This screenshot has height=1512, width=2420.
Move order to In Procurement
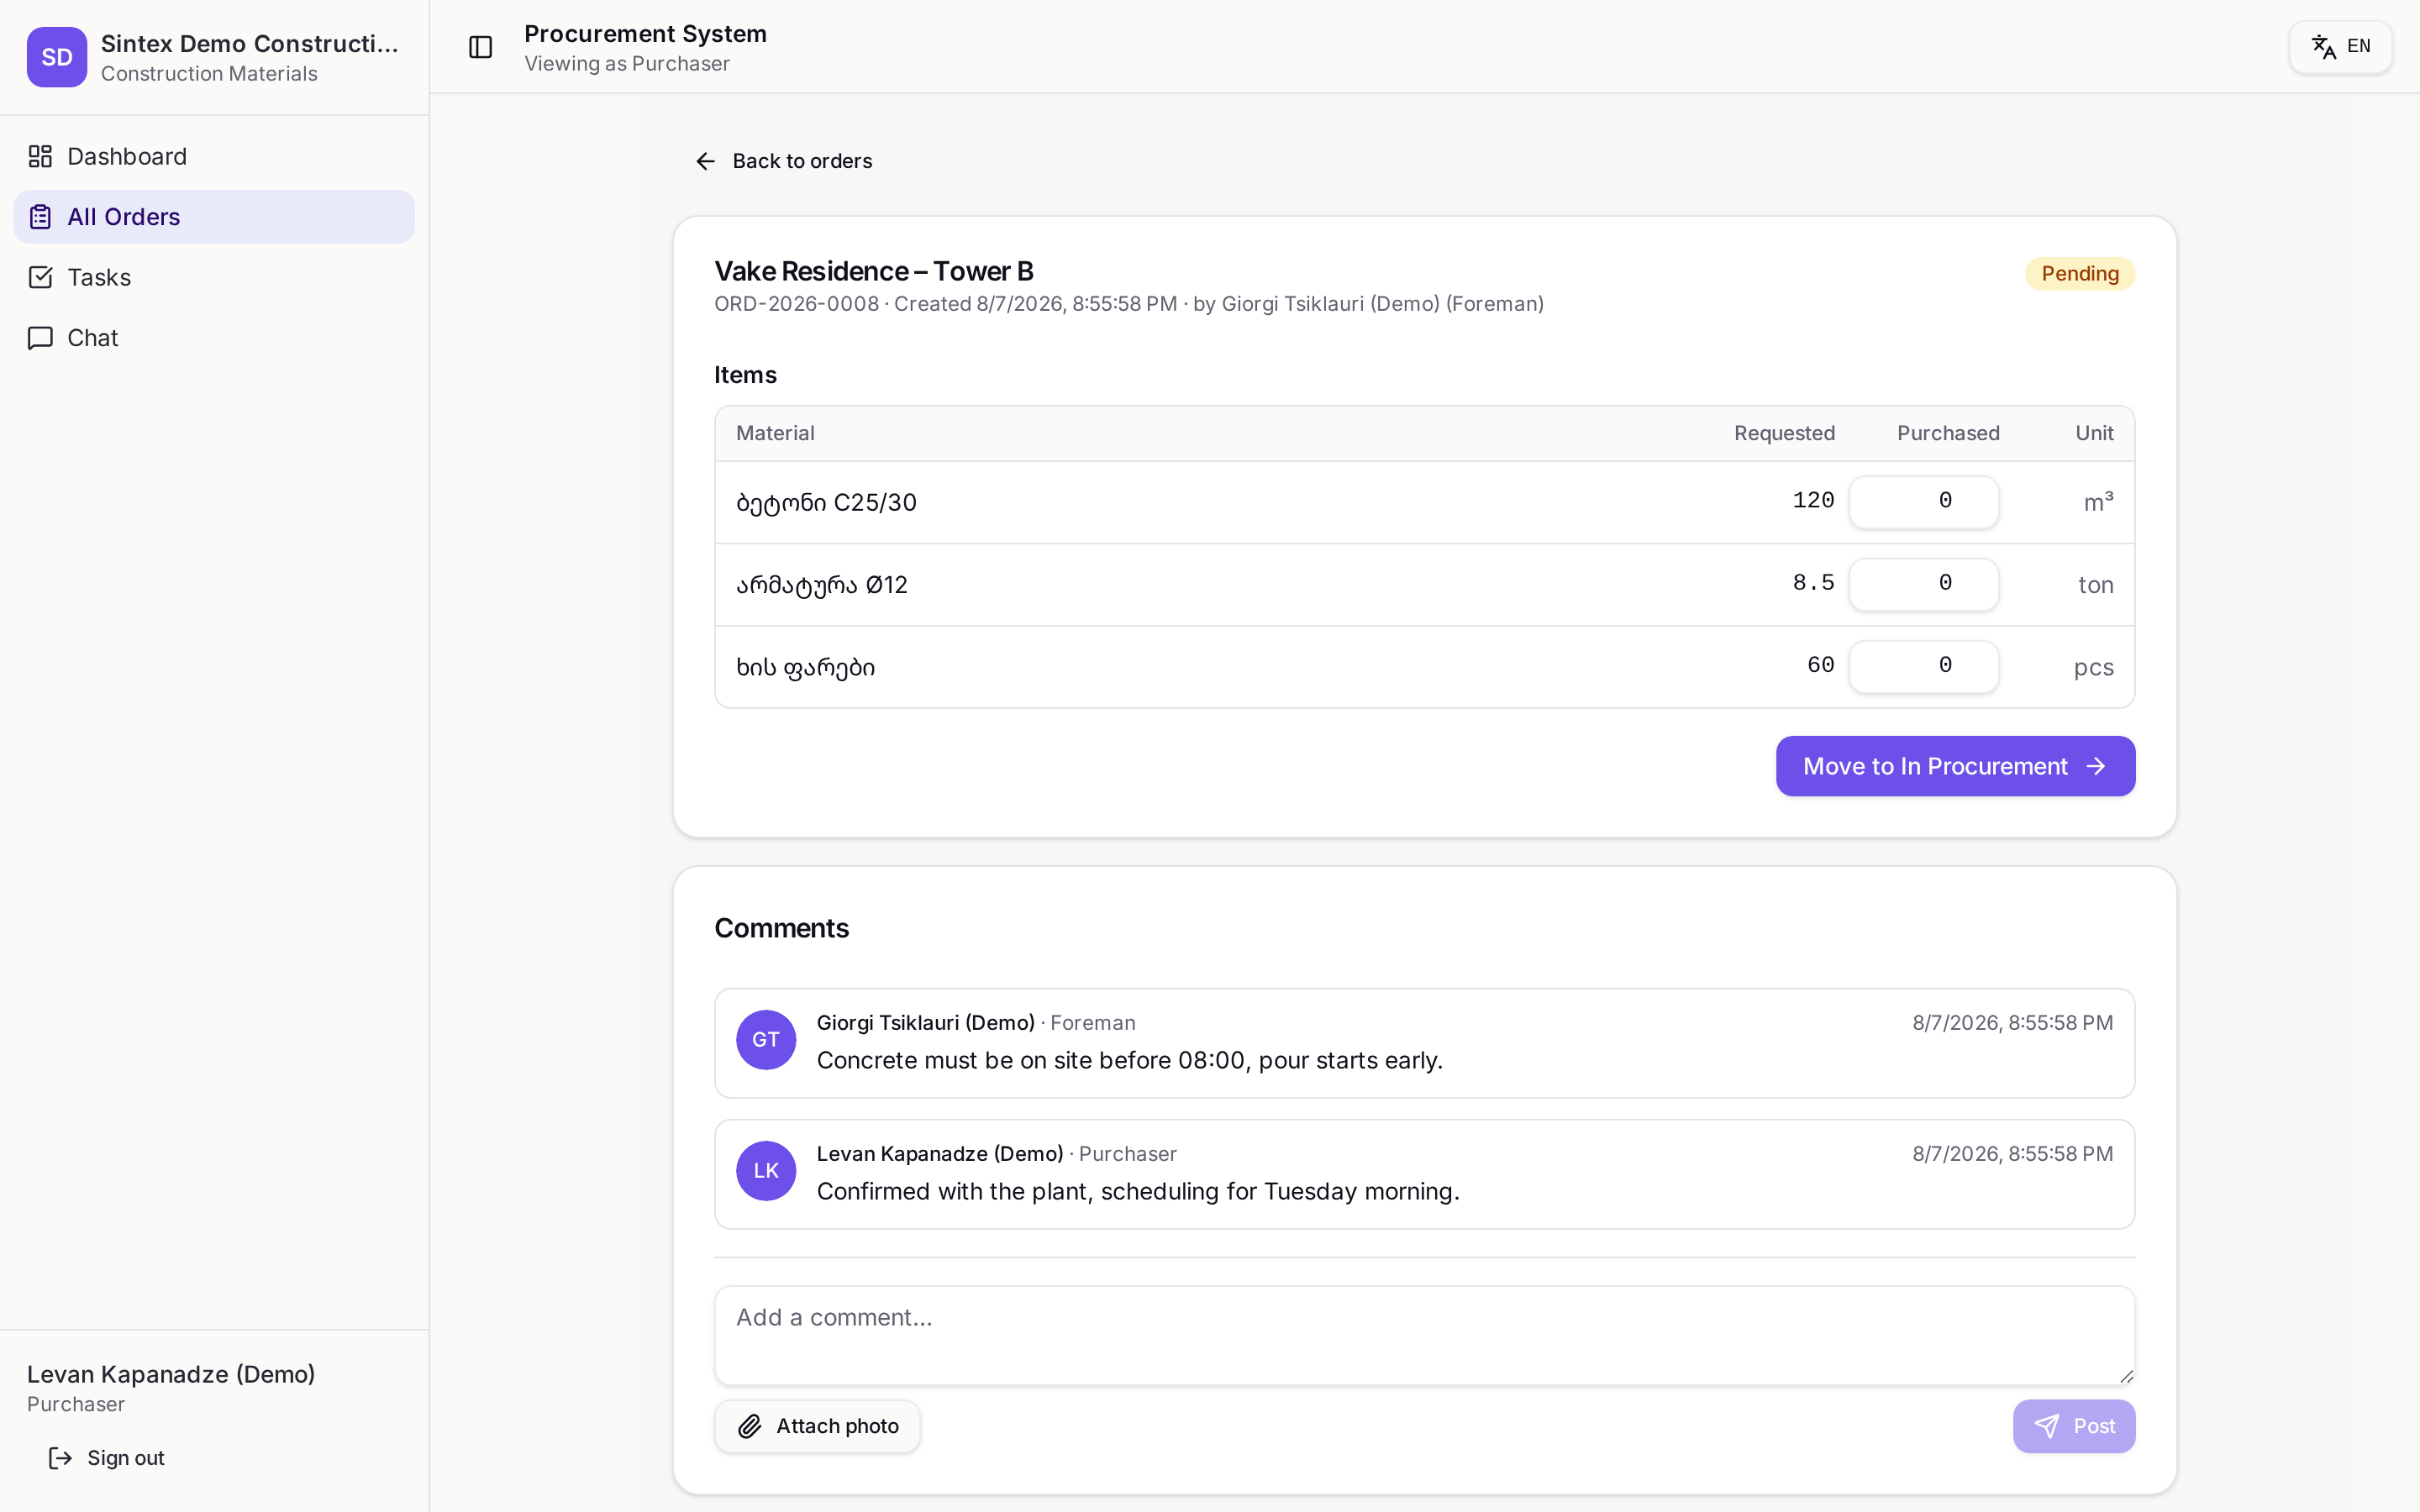[1955, 766]
